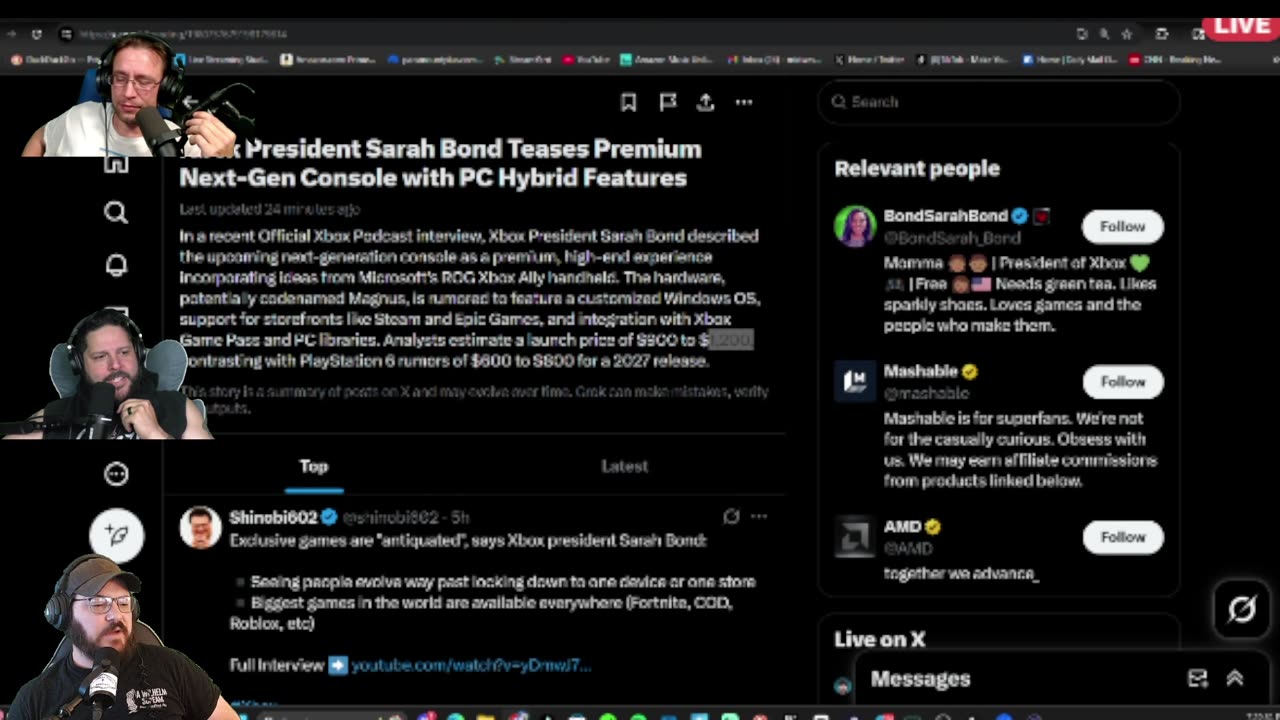Screen dimensions: 1280x720
Task: Click the white Post compose button
Action: pyautogui.click(x=117, y=535)
